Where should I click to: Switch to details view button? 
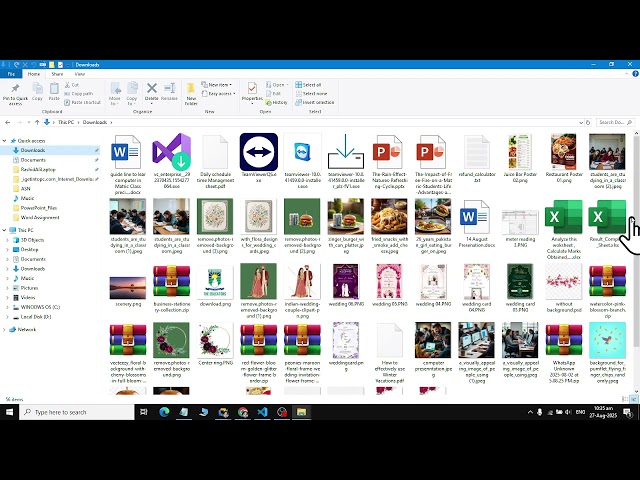pos(626,399)
